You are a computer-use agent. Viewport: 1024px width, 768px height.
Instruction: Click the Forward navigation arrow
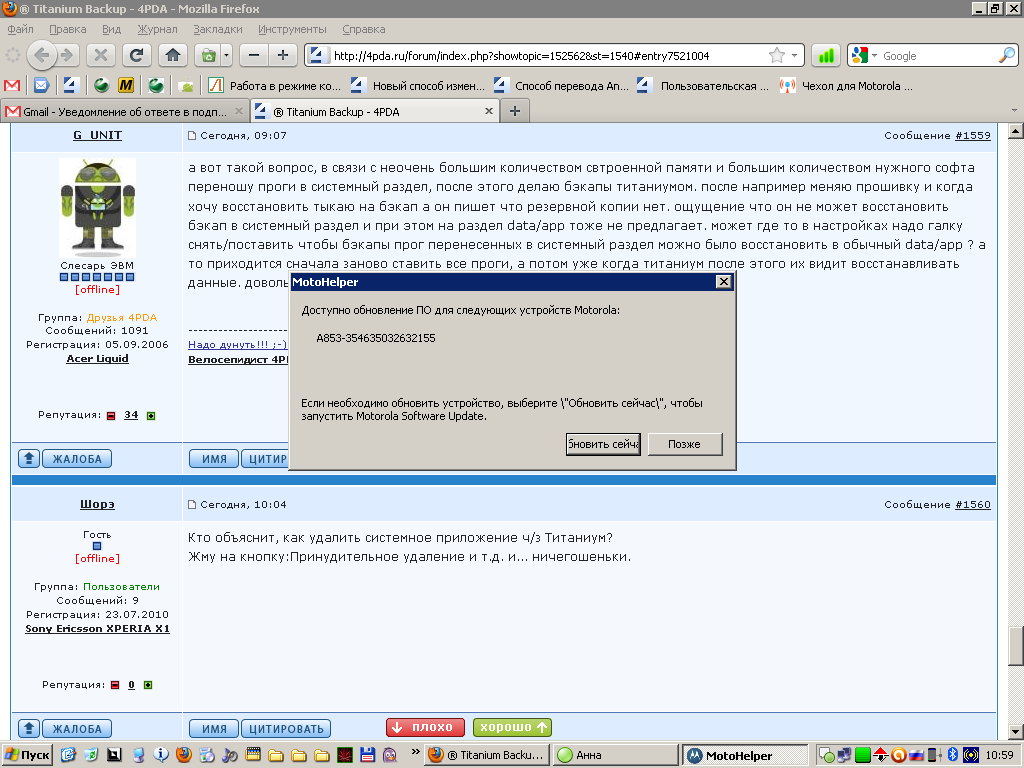coord(68,56)
